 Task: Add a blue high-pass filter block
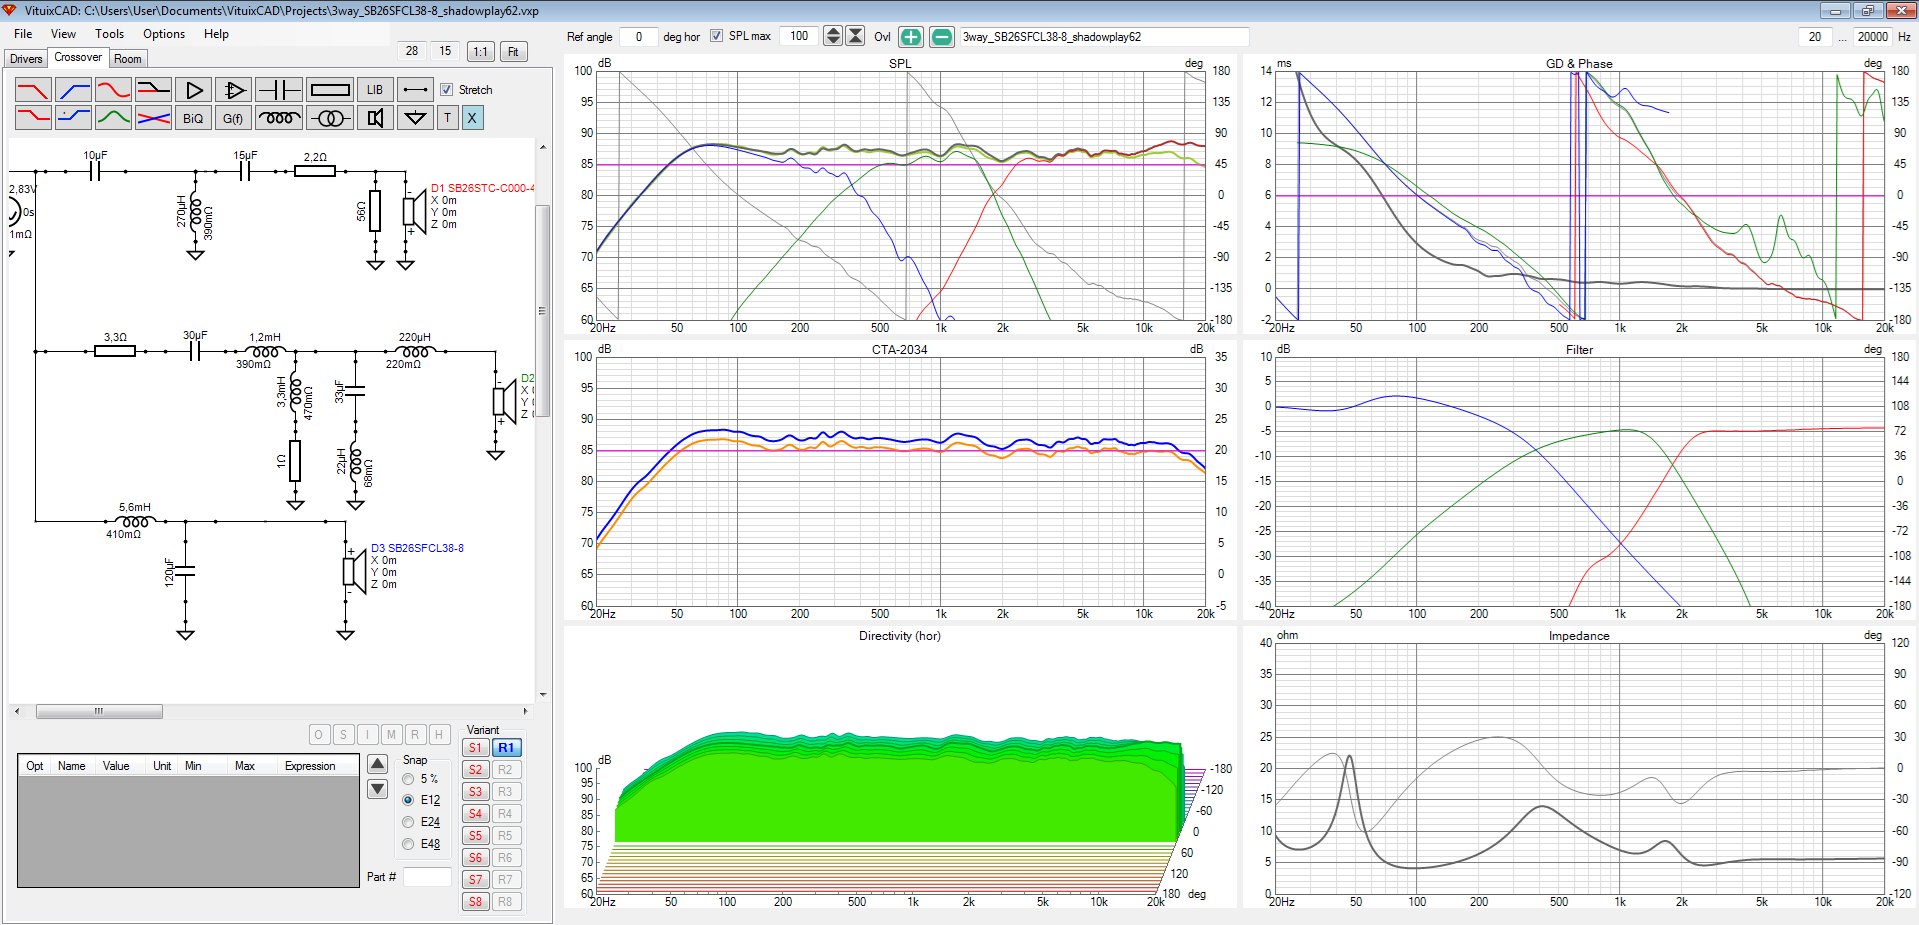click(x=73, y=90)
